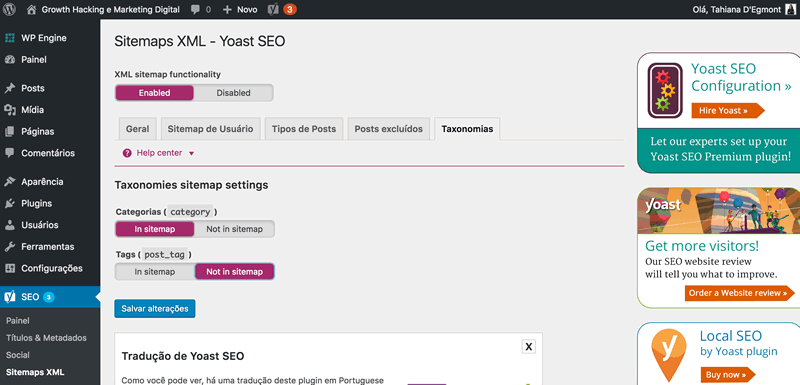
Task: Open the Sitemaps XML submenu item
Action: click(35, 372)
